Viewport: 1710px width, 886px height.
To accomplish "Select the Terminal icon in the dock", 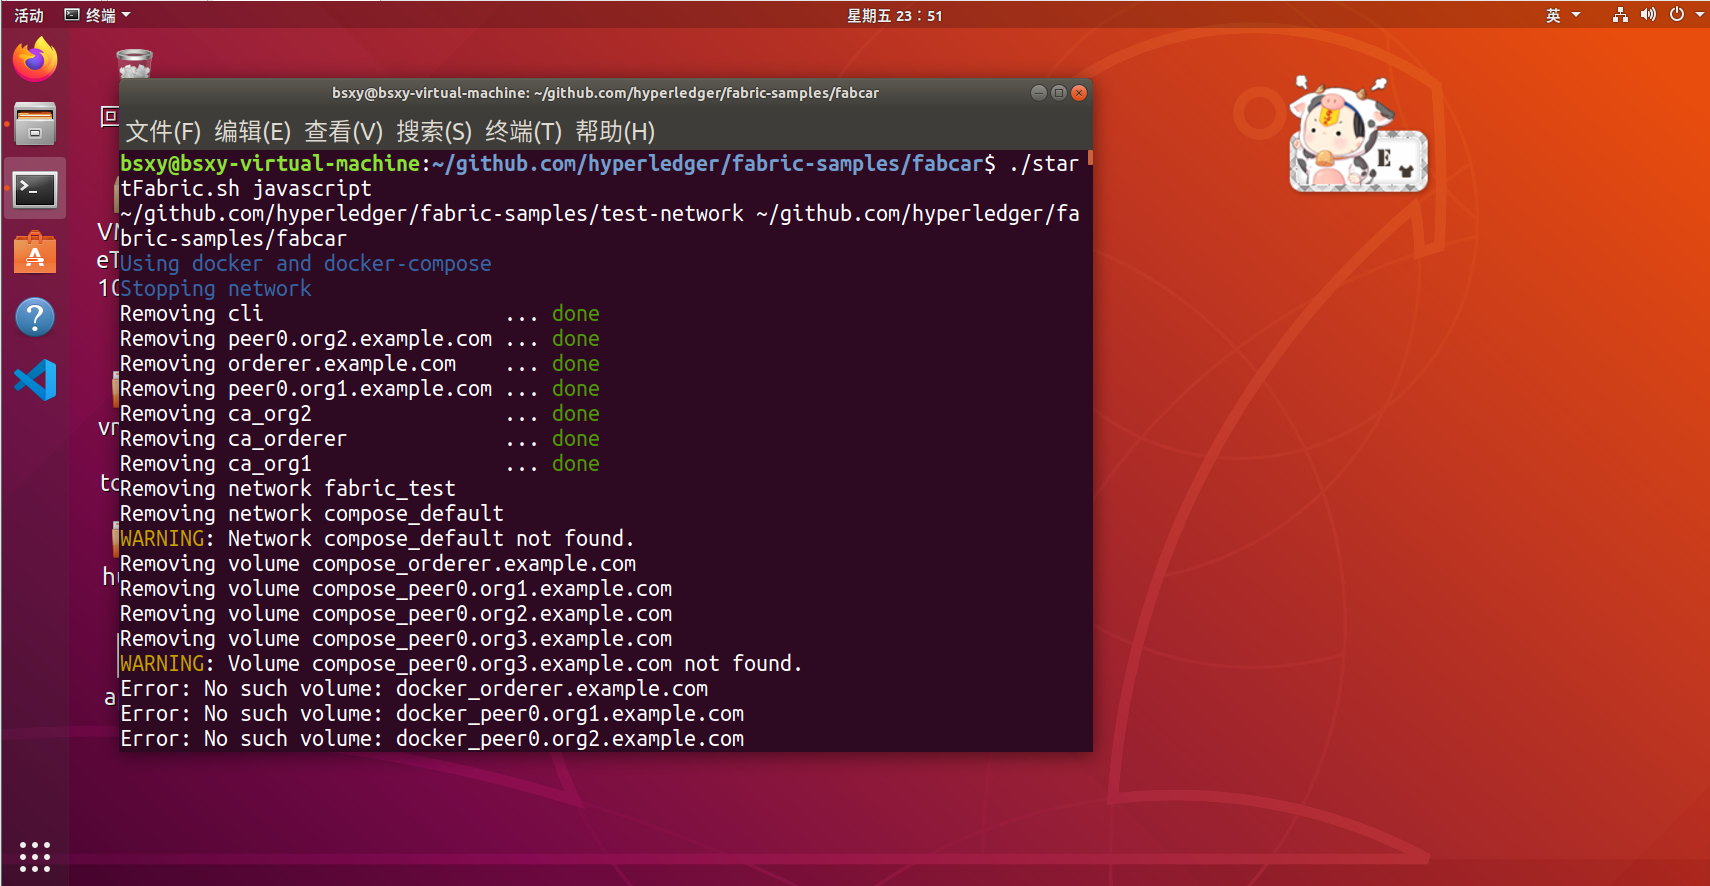I will [x=35, y=188].
